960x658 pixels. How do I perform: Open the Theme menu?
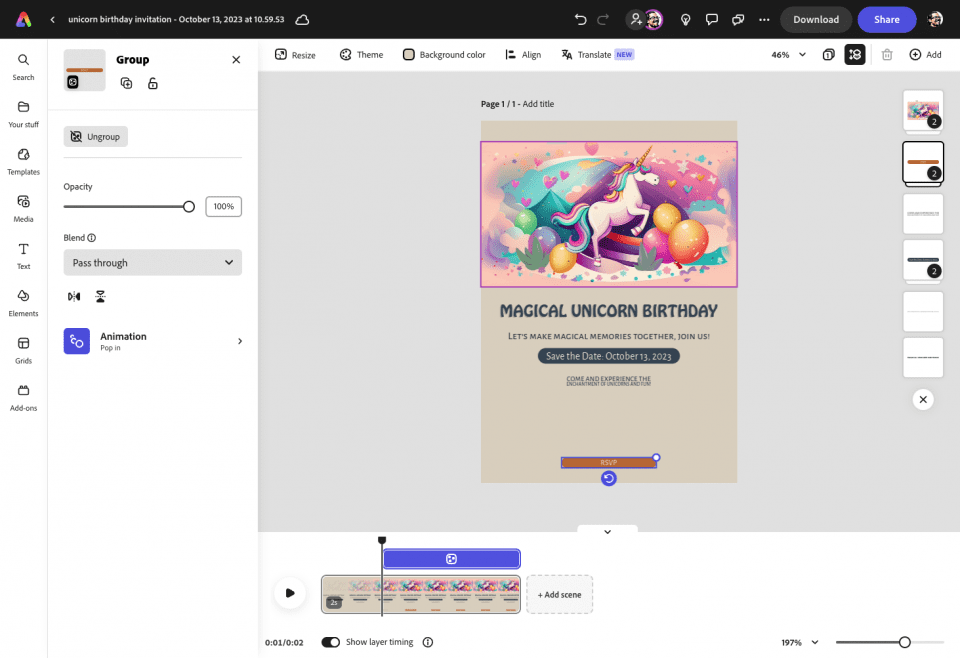click(361, 55)
